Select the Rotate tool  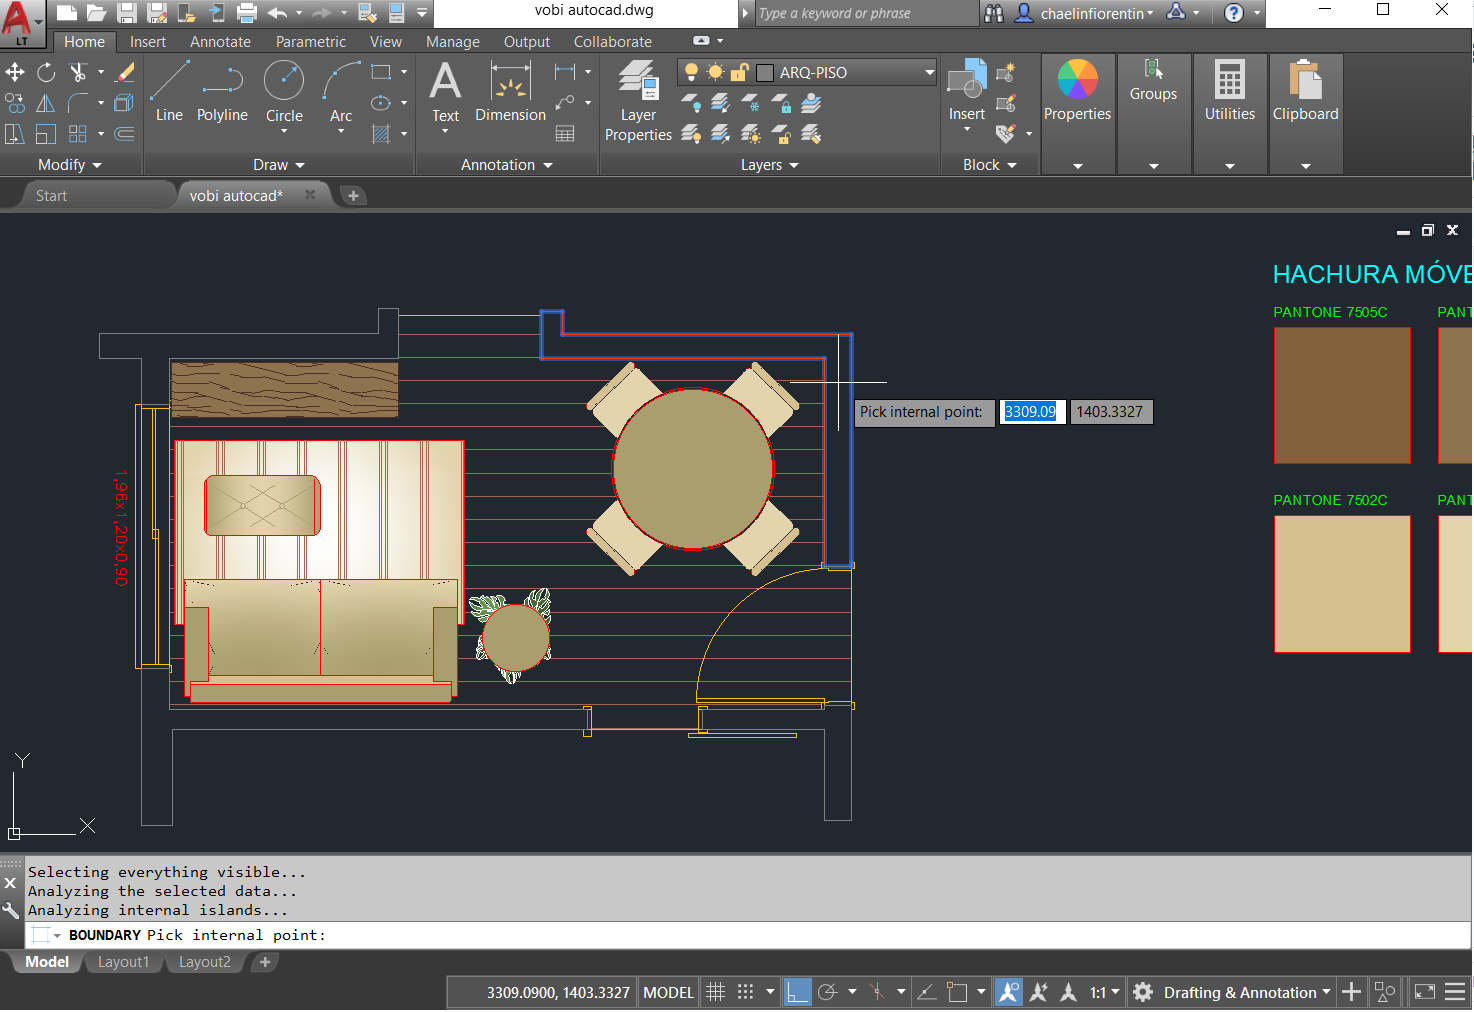[46, 72]
